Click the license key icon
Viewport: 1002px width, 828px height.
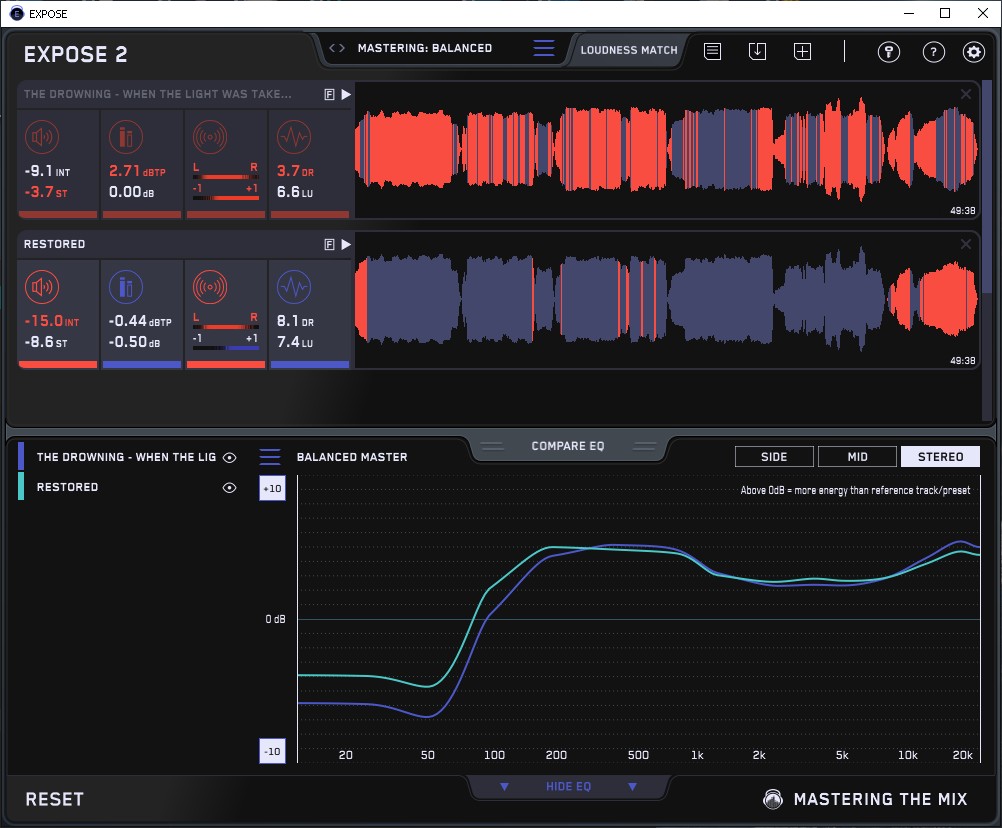pos(889,52)
